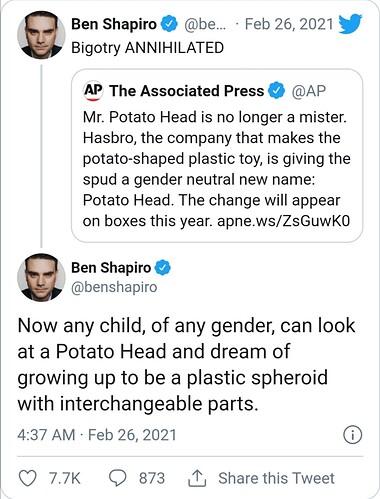Open the lower Ben Shapiro profile photo
This screenshot has width=380, height=499.
coord(41,277)
